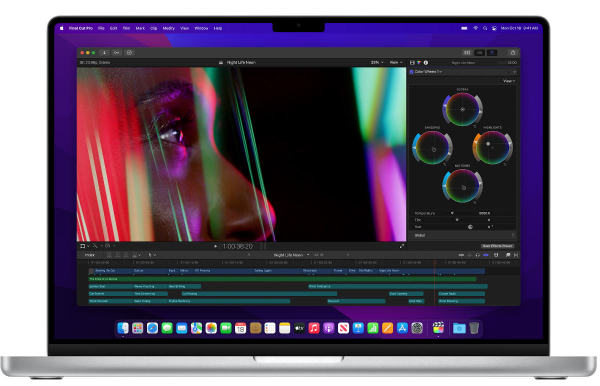Select the long green audio clip
The image size is (600, 386).
click(282, 279)
